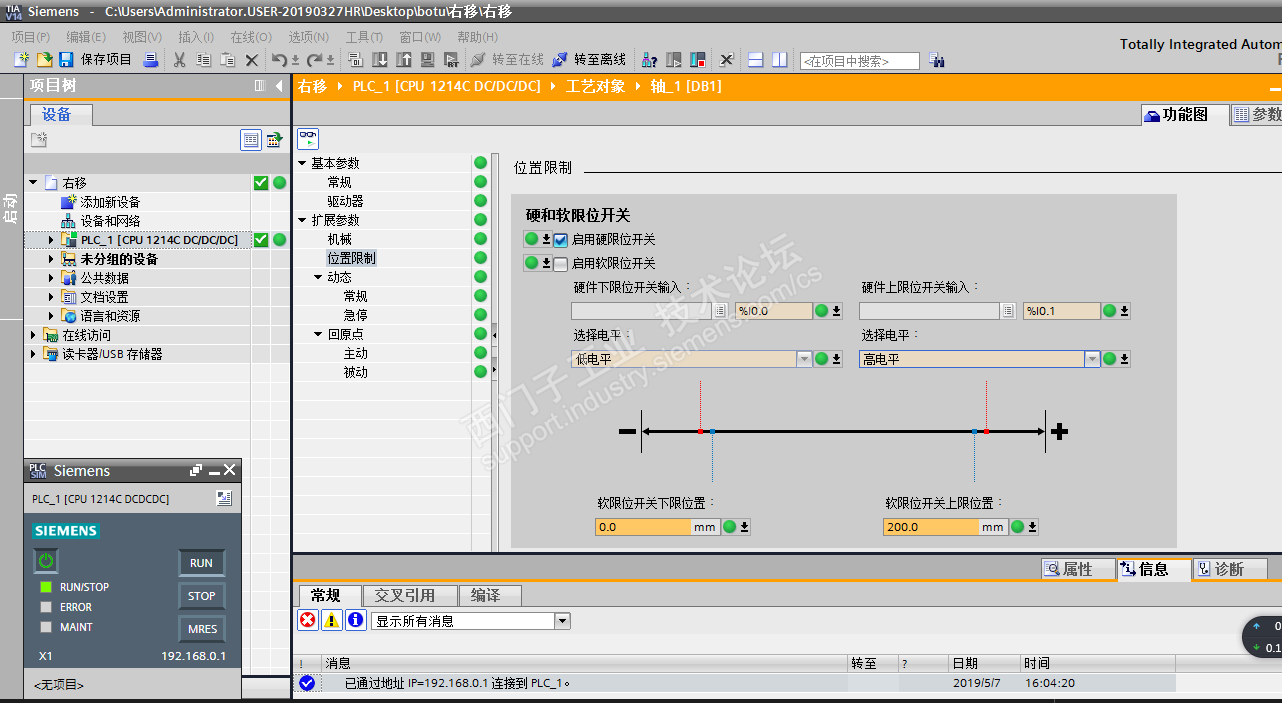Click the upload from device icon

point(403,60)
